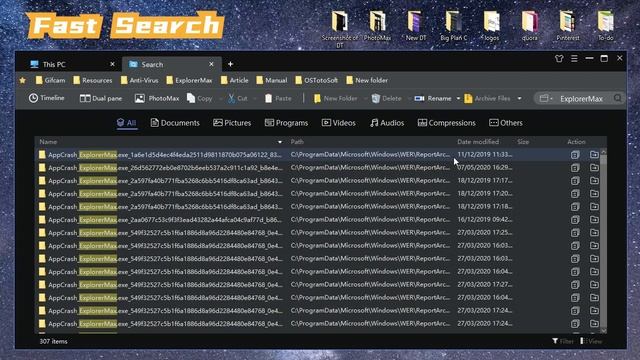This screenshot has width=640, height=360.
Task: Click copy-path icon for 11/12/2019 row
Action: tap(575, 155)
